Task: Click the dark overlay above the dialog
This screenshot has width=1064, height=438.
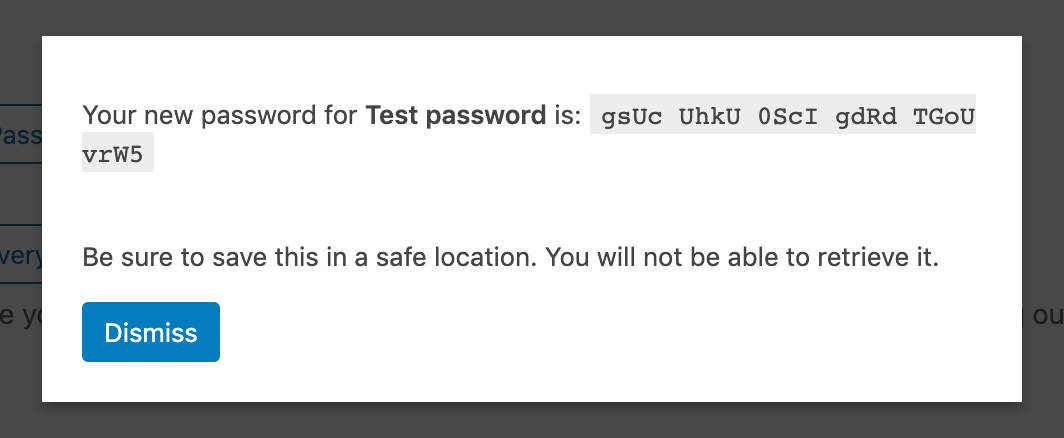Action: [532, 17]
